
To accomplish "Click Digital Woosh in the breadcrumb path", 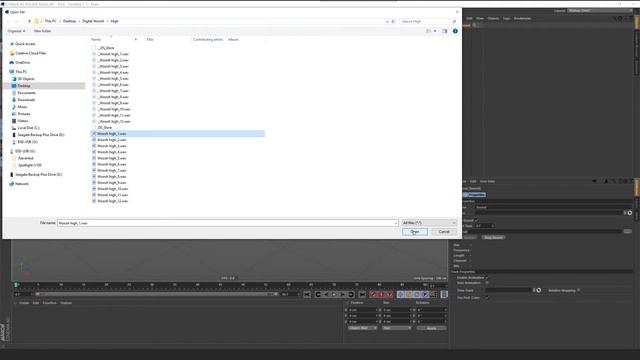I will tap(93, 21).
